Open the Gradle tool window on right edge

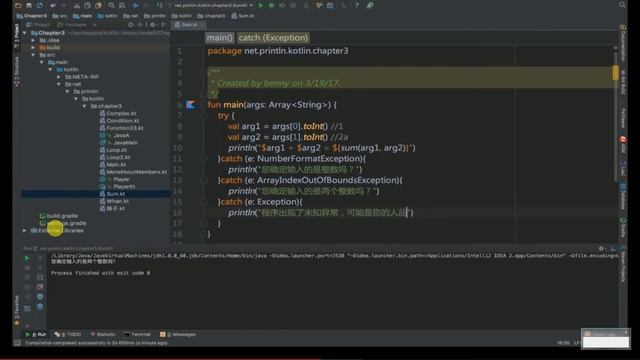(623, 226)
